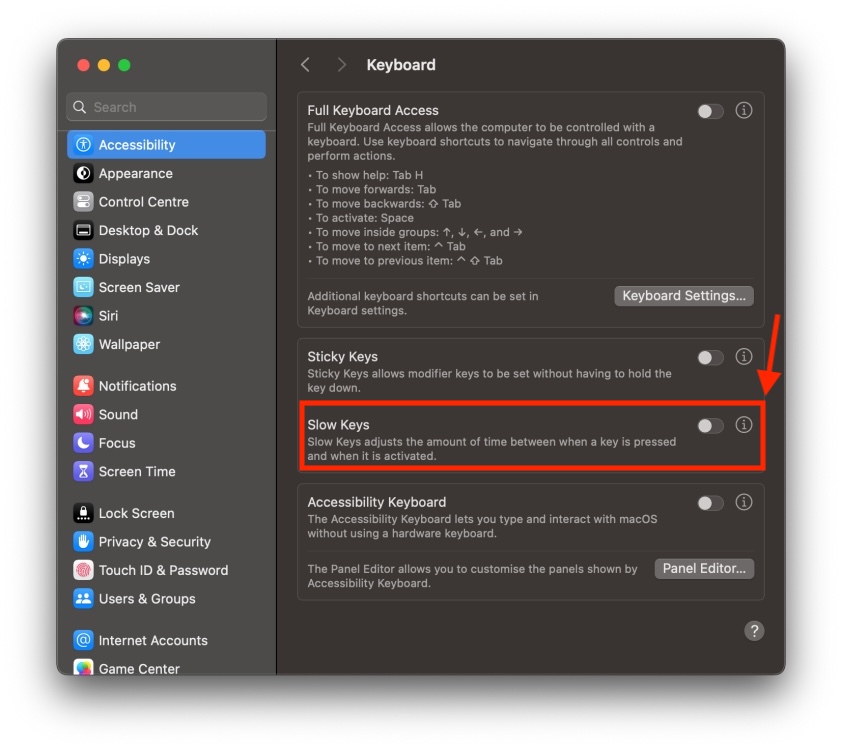This screenshot has width=842, height=750.
Task: Click the Touch ID fingerprint icon
Action: [83, 570]
